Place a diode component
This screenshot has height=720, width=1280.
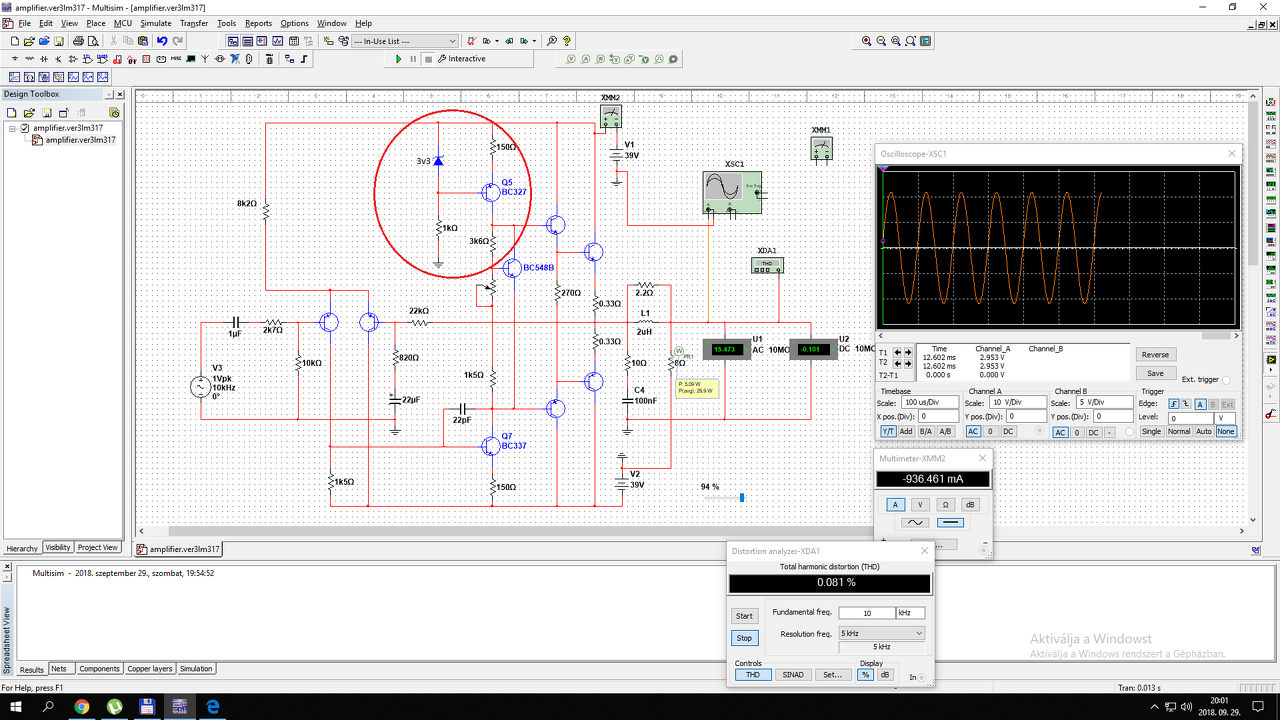[44, 59]
